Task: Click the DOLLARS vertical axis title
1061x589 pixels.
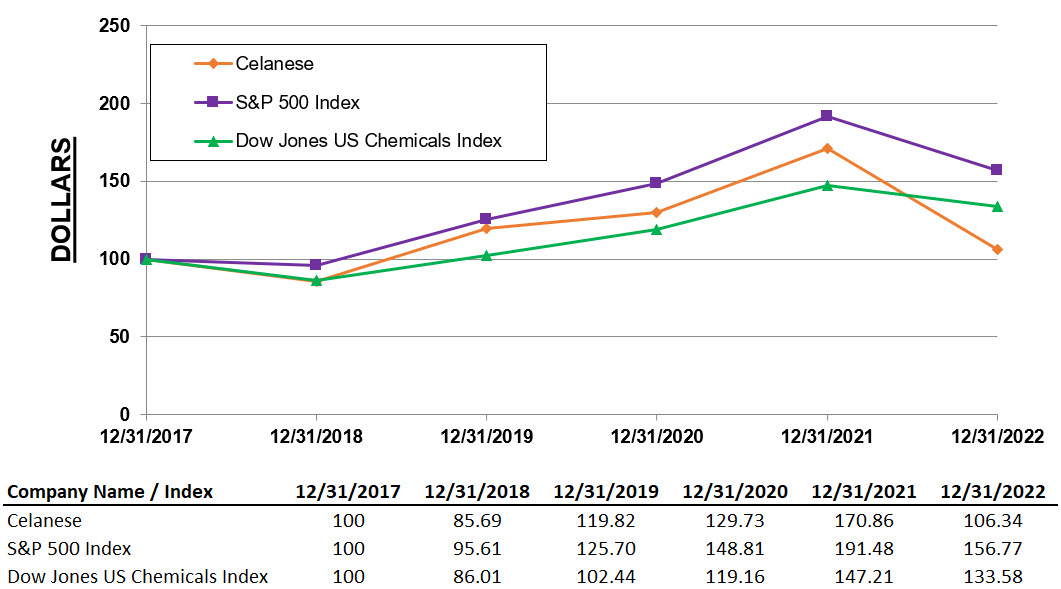Action: [x=63, y=200]
